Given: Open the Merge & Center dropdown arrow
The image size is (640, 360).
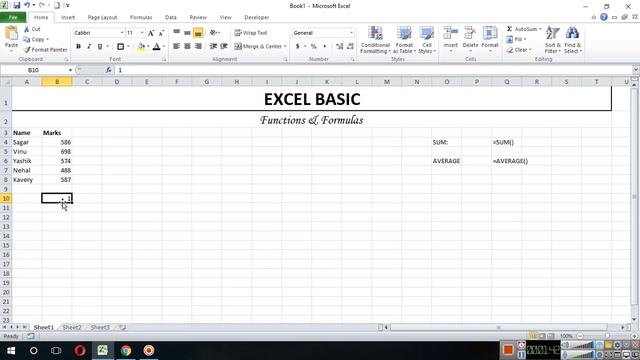Looking at the screenshot, I should (285, 47).
